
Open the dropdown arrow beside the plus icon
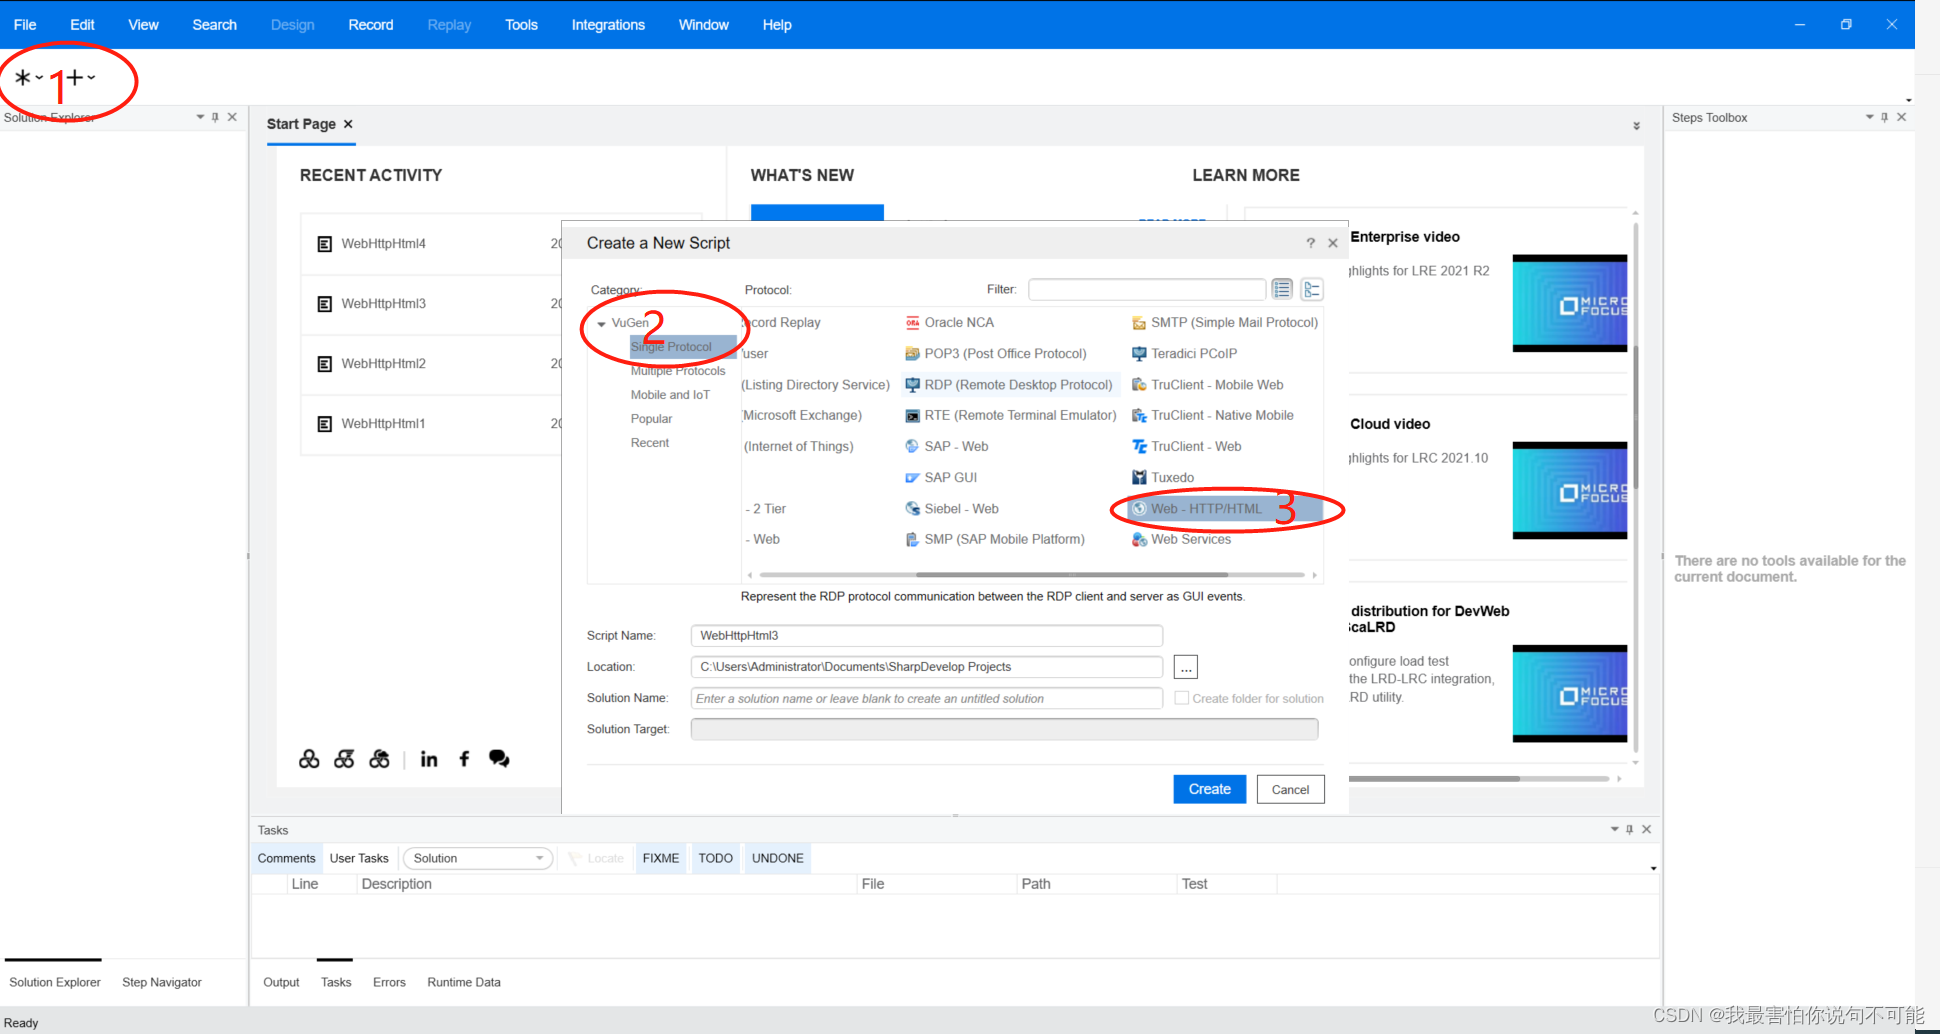pyautogui.click(x=91, y=77)
